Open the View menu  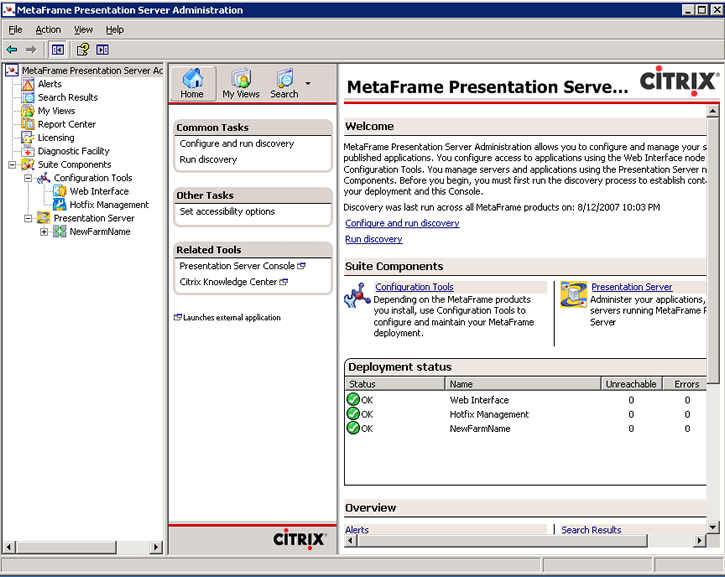(x=83, y=30)
